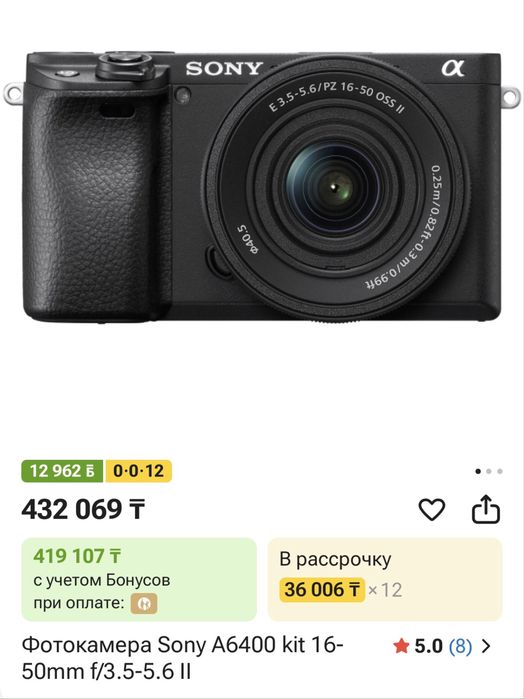Viewport: 524px width, 699px height.
Task: Click the 'с учетом Бонусов' text
Action: [102, 580]
